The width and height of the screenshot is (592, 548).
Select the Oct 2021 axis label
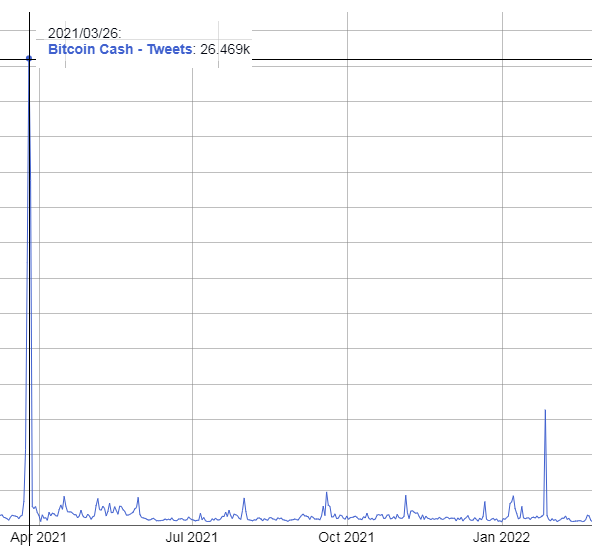pyautogui.click(x=346, y=537)
